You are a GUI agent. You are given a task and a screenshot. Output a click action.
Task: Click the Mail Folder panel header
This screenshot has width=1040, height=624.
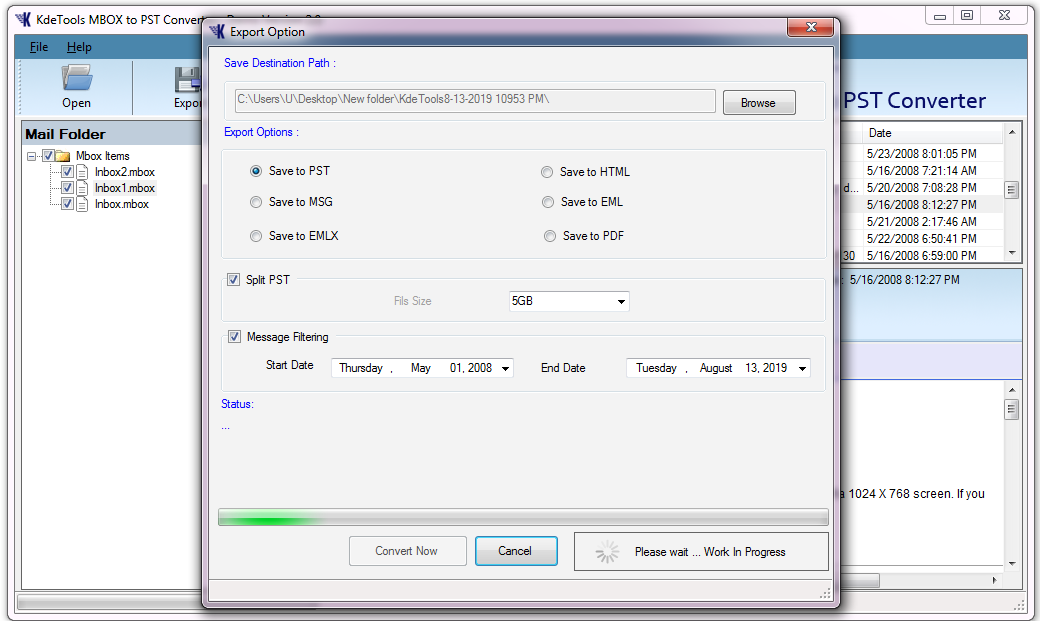point(111,134)
